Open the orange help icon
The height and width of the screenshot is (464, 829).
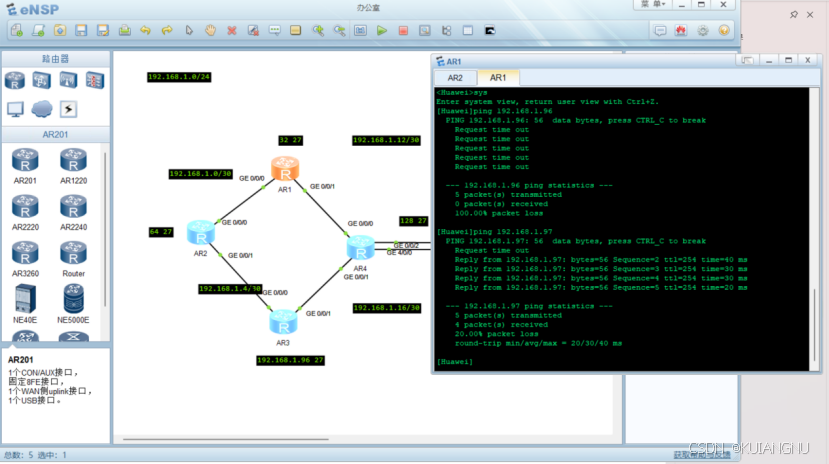tap(724, 31)
